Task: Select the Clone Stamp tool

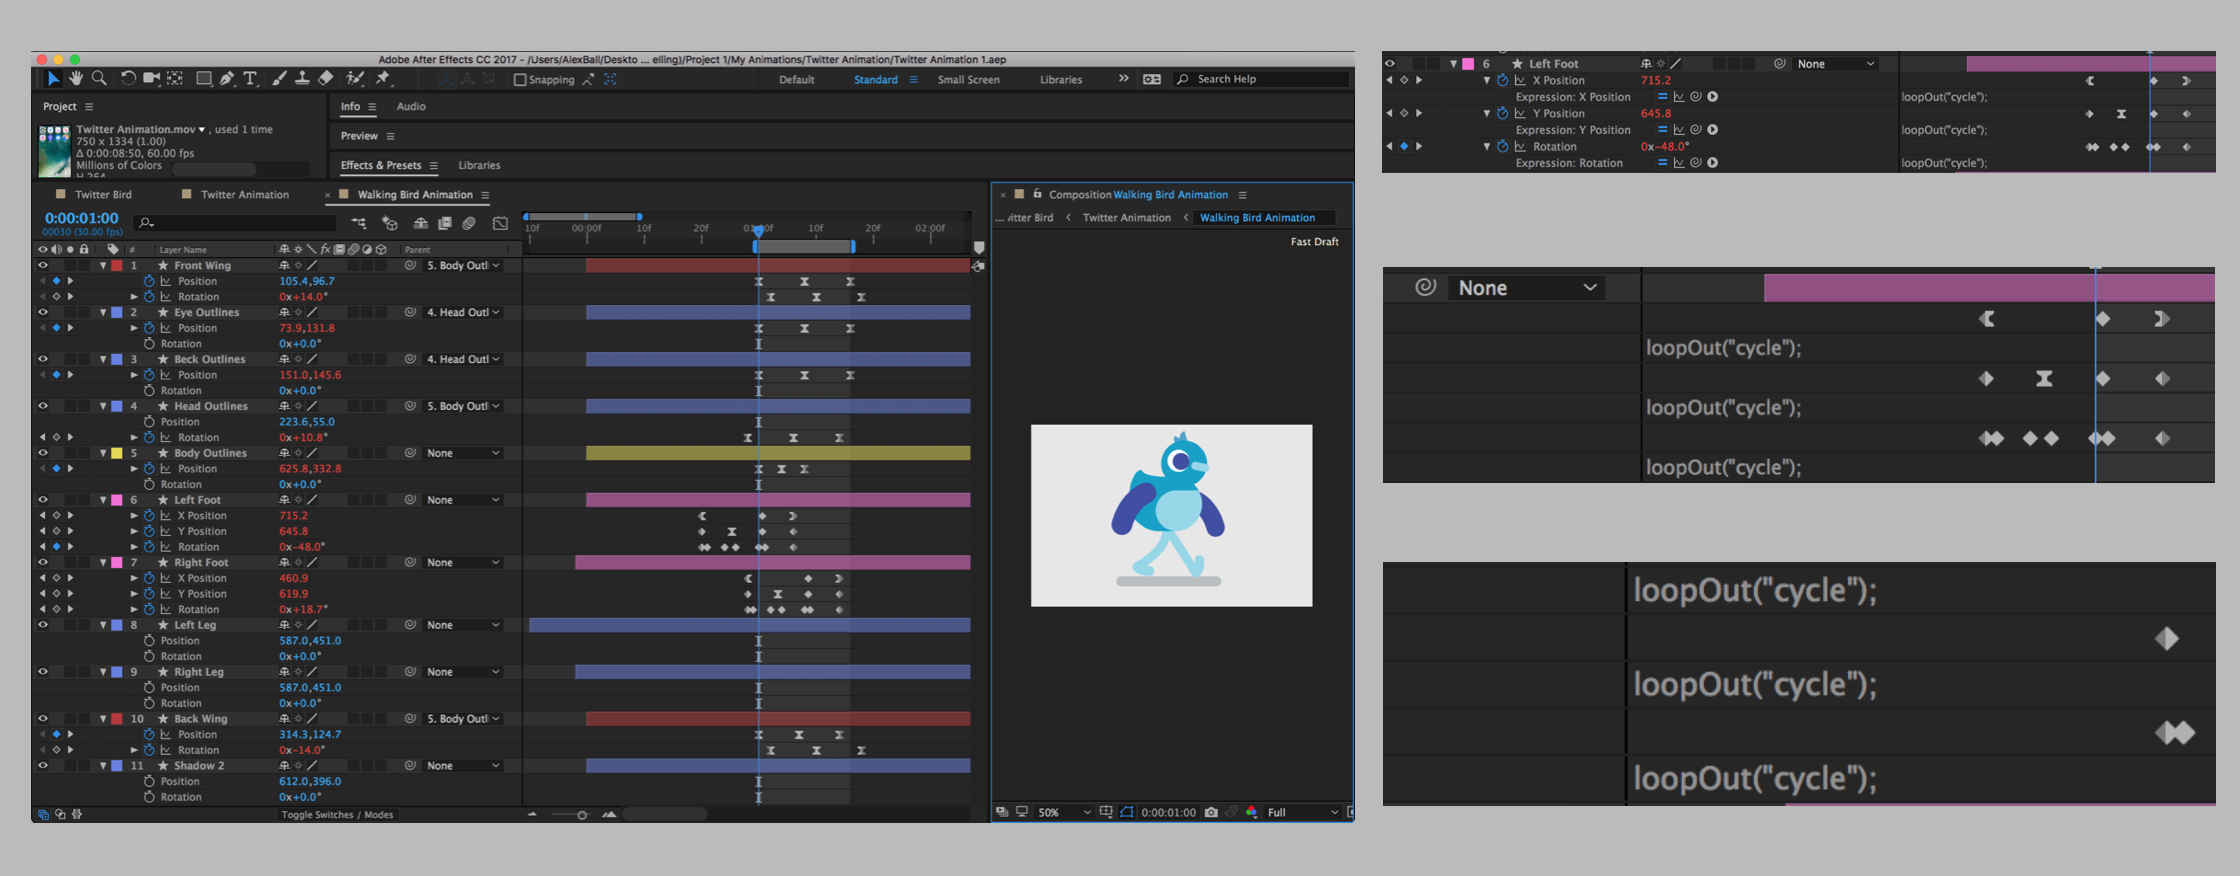Action: (302, 79)
